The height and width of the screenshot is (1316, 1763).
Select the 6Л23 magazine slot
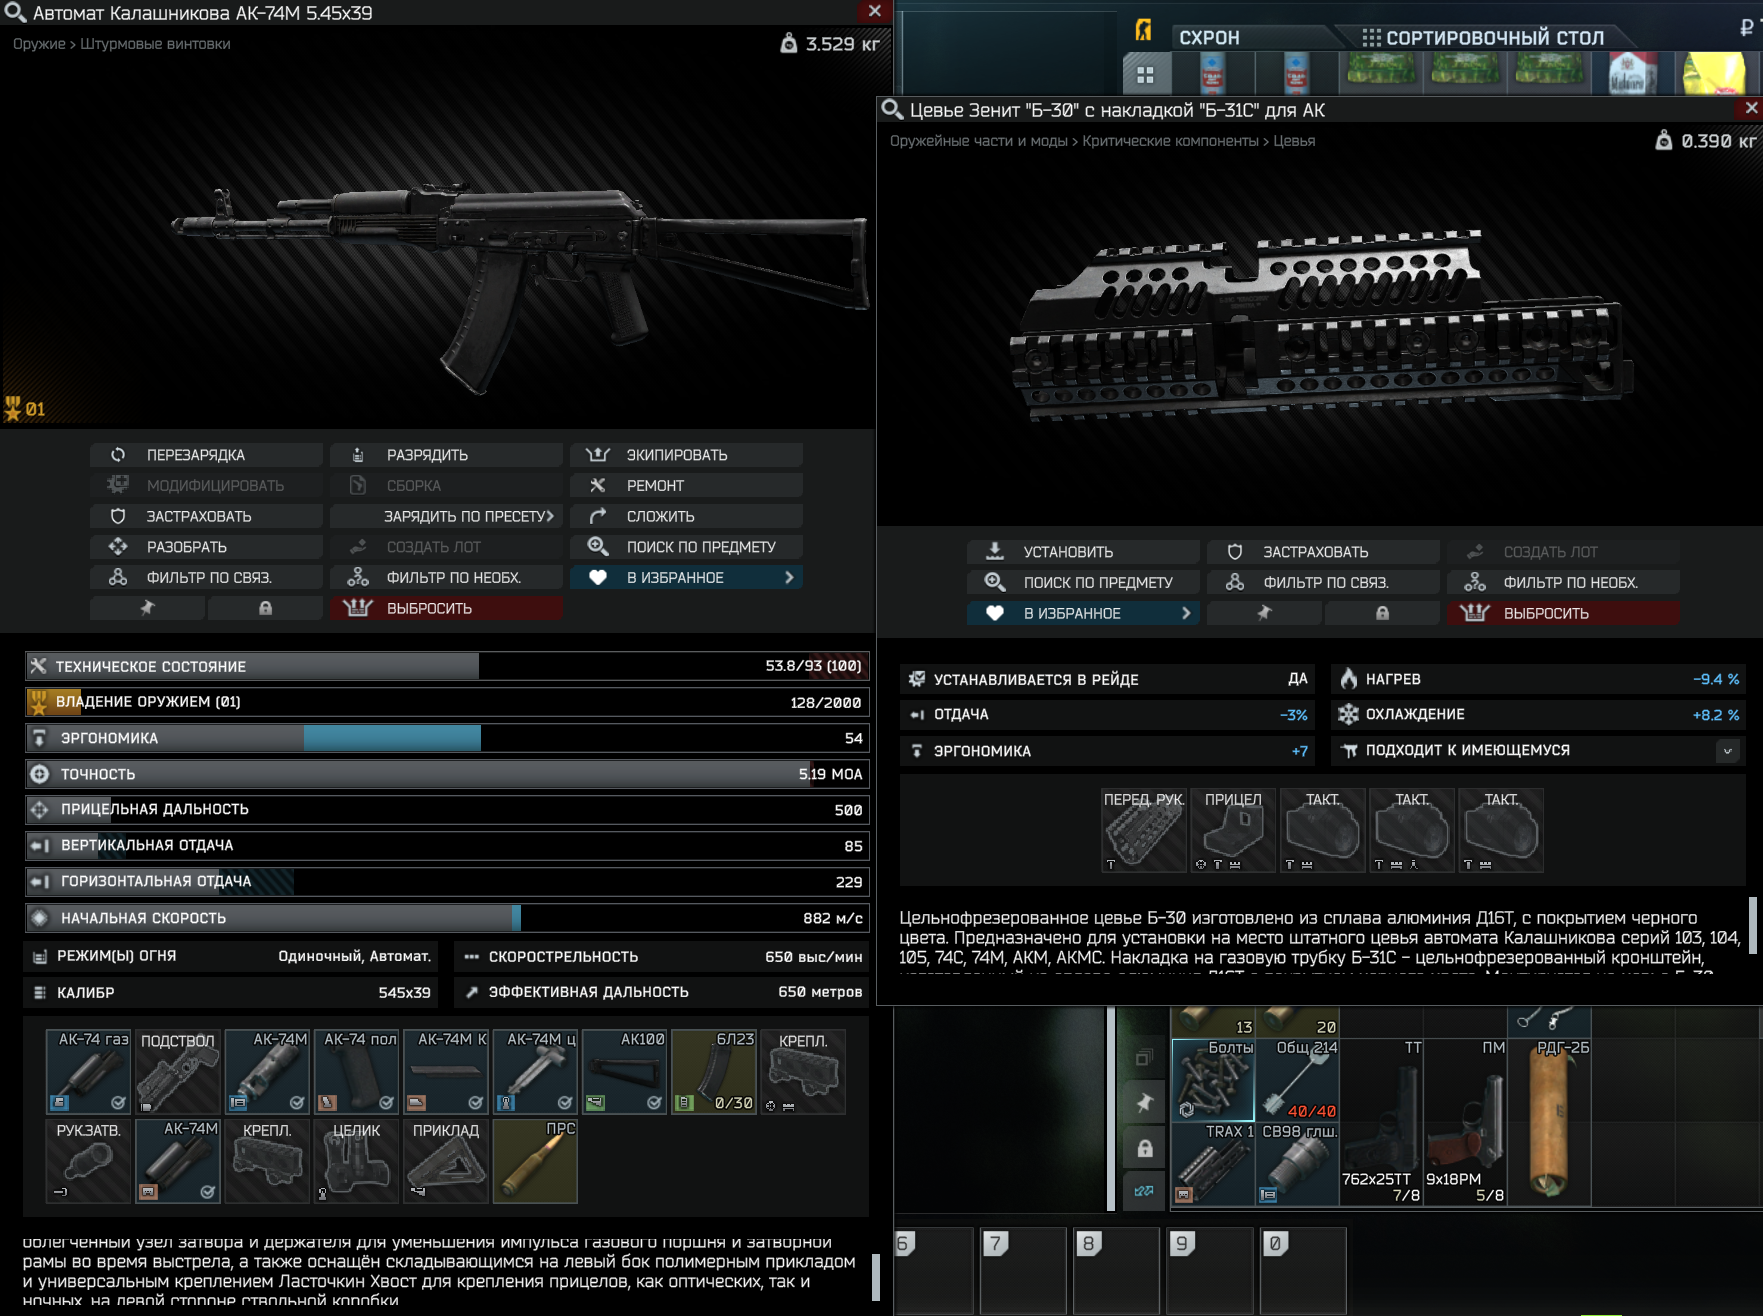[x=714, y=1071]
